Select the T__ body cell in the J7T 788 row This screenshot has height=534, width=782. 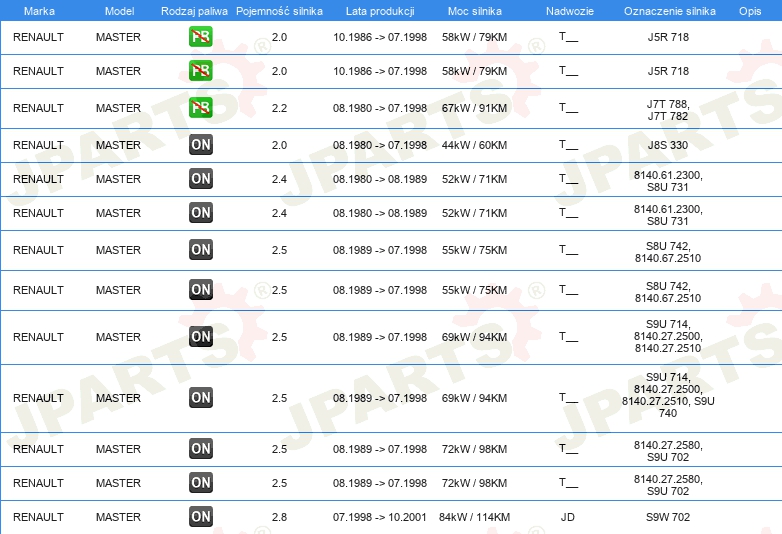point(568,108)
